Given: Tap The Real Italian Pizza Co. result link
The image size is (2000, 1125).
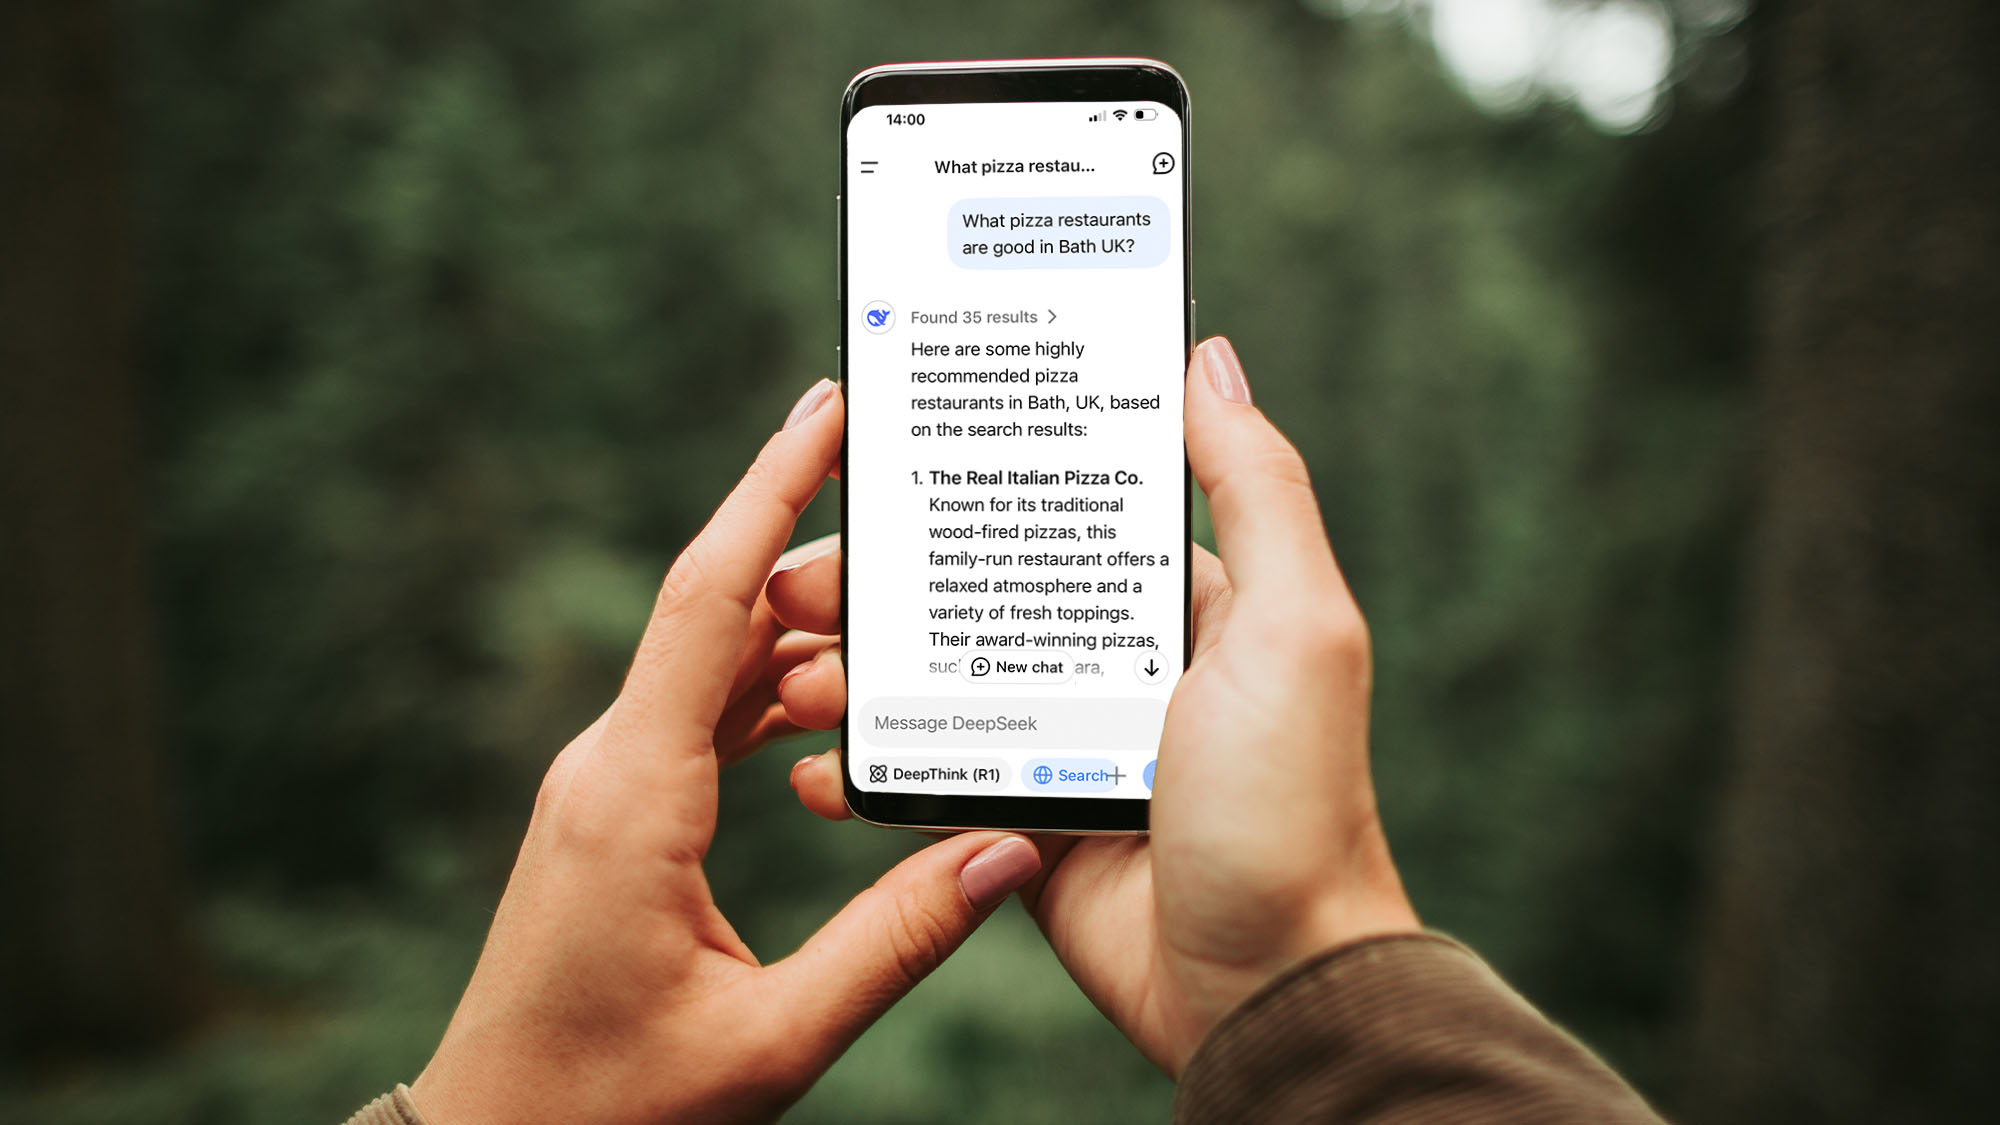Looking at the screenshot, I should pos(1034,477).
